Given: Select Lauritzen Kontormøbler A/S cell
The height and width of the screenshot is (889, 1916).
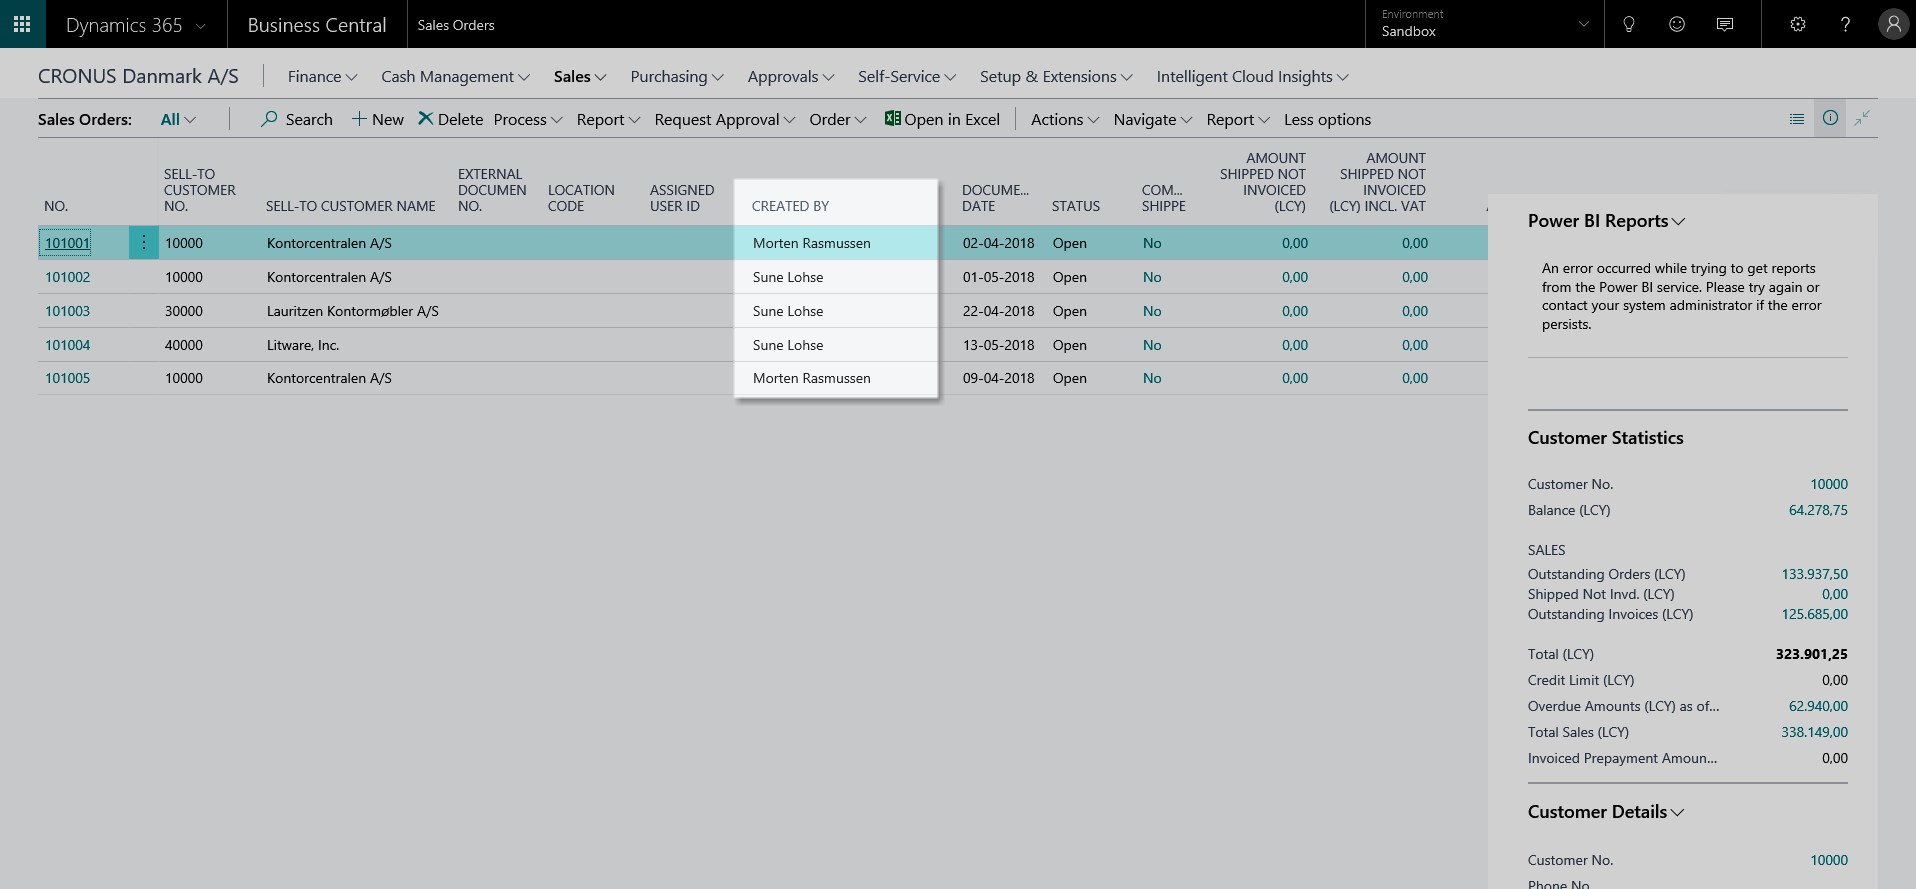Looking at the screenshot, I should (x=352, y=311).
